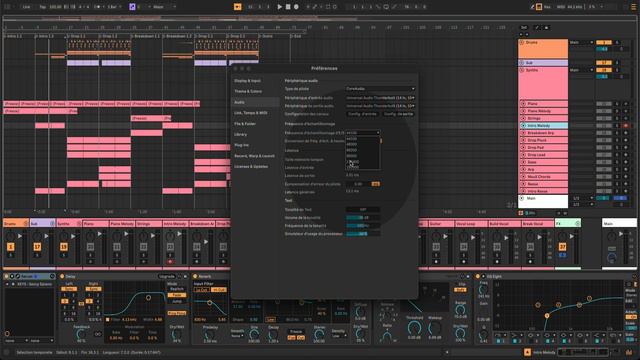Screen dimensions: 640x360
Task: Click the Breakdown 1.1 locator in the arrangement
Action: tap(146, 36)
